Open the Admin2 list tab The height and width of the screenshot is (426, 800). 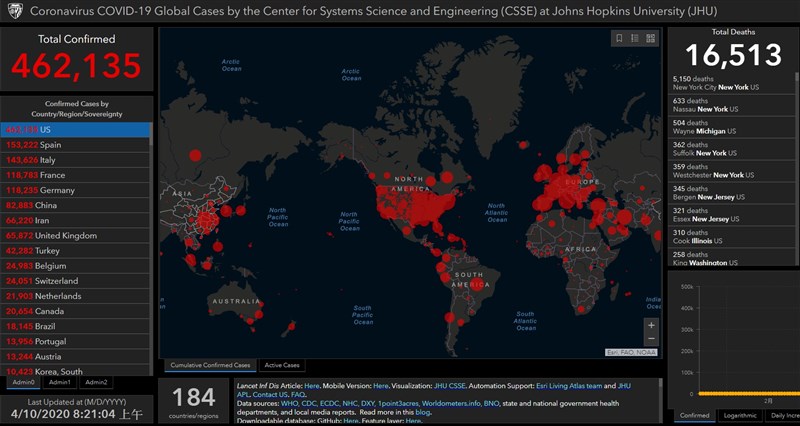pyautogui.click(x=96, y=382)
